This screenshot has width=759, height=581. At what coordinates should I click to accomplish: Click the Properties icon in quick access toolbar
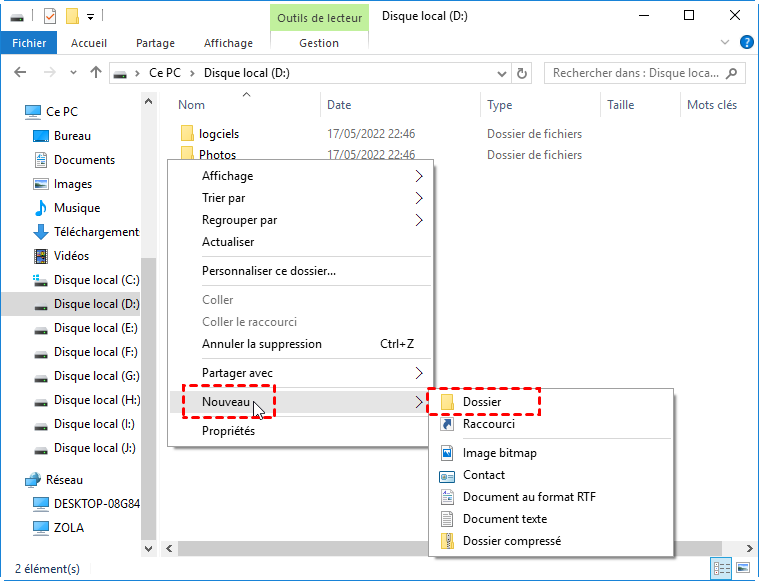50,16
